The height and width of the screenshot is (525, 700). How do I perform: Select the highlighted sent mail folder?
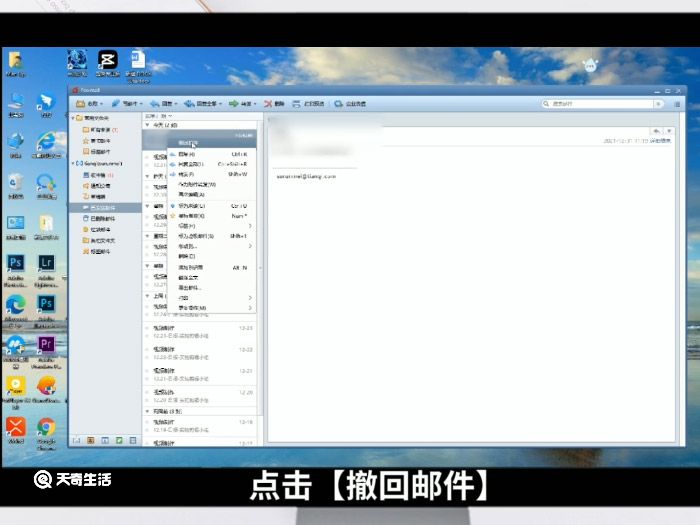click(105, 208)
